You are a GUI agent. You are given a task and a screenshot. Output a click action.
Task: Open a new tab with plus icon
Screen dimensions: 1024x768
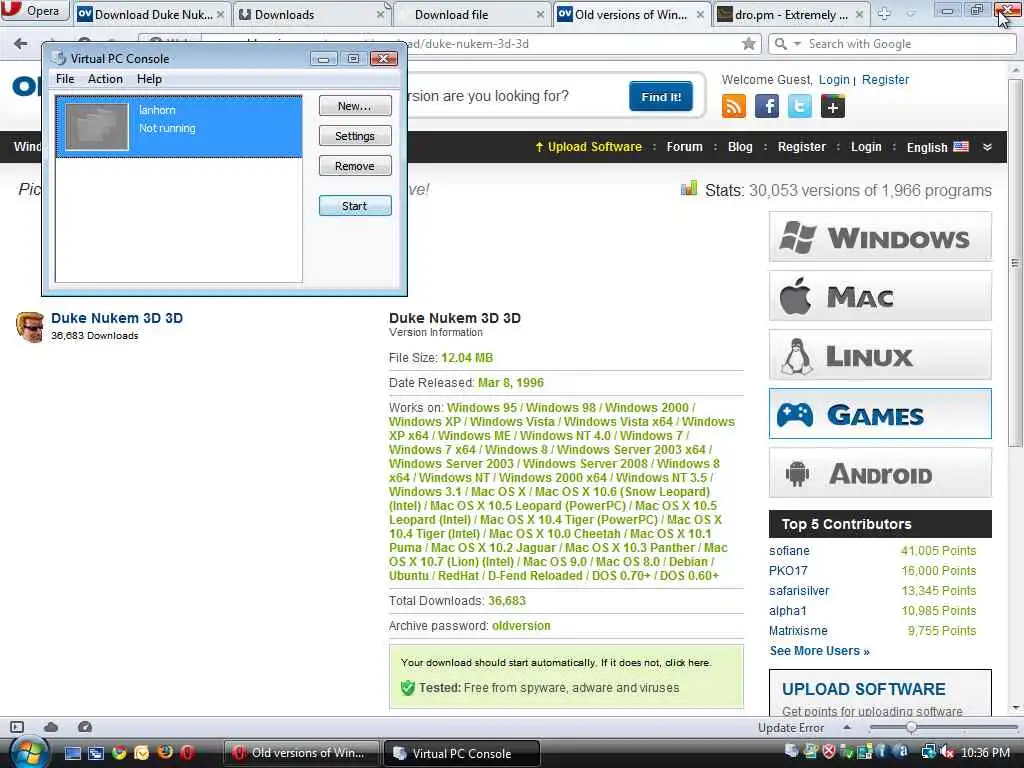tap(884, 14)
